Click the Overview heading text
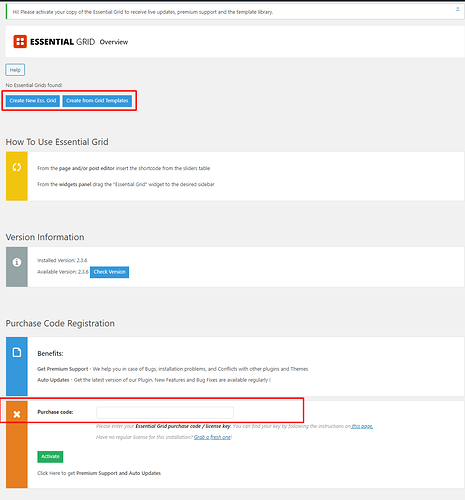This screenshot has height=500, width=465. [114, 42]
